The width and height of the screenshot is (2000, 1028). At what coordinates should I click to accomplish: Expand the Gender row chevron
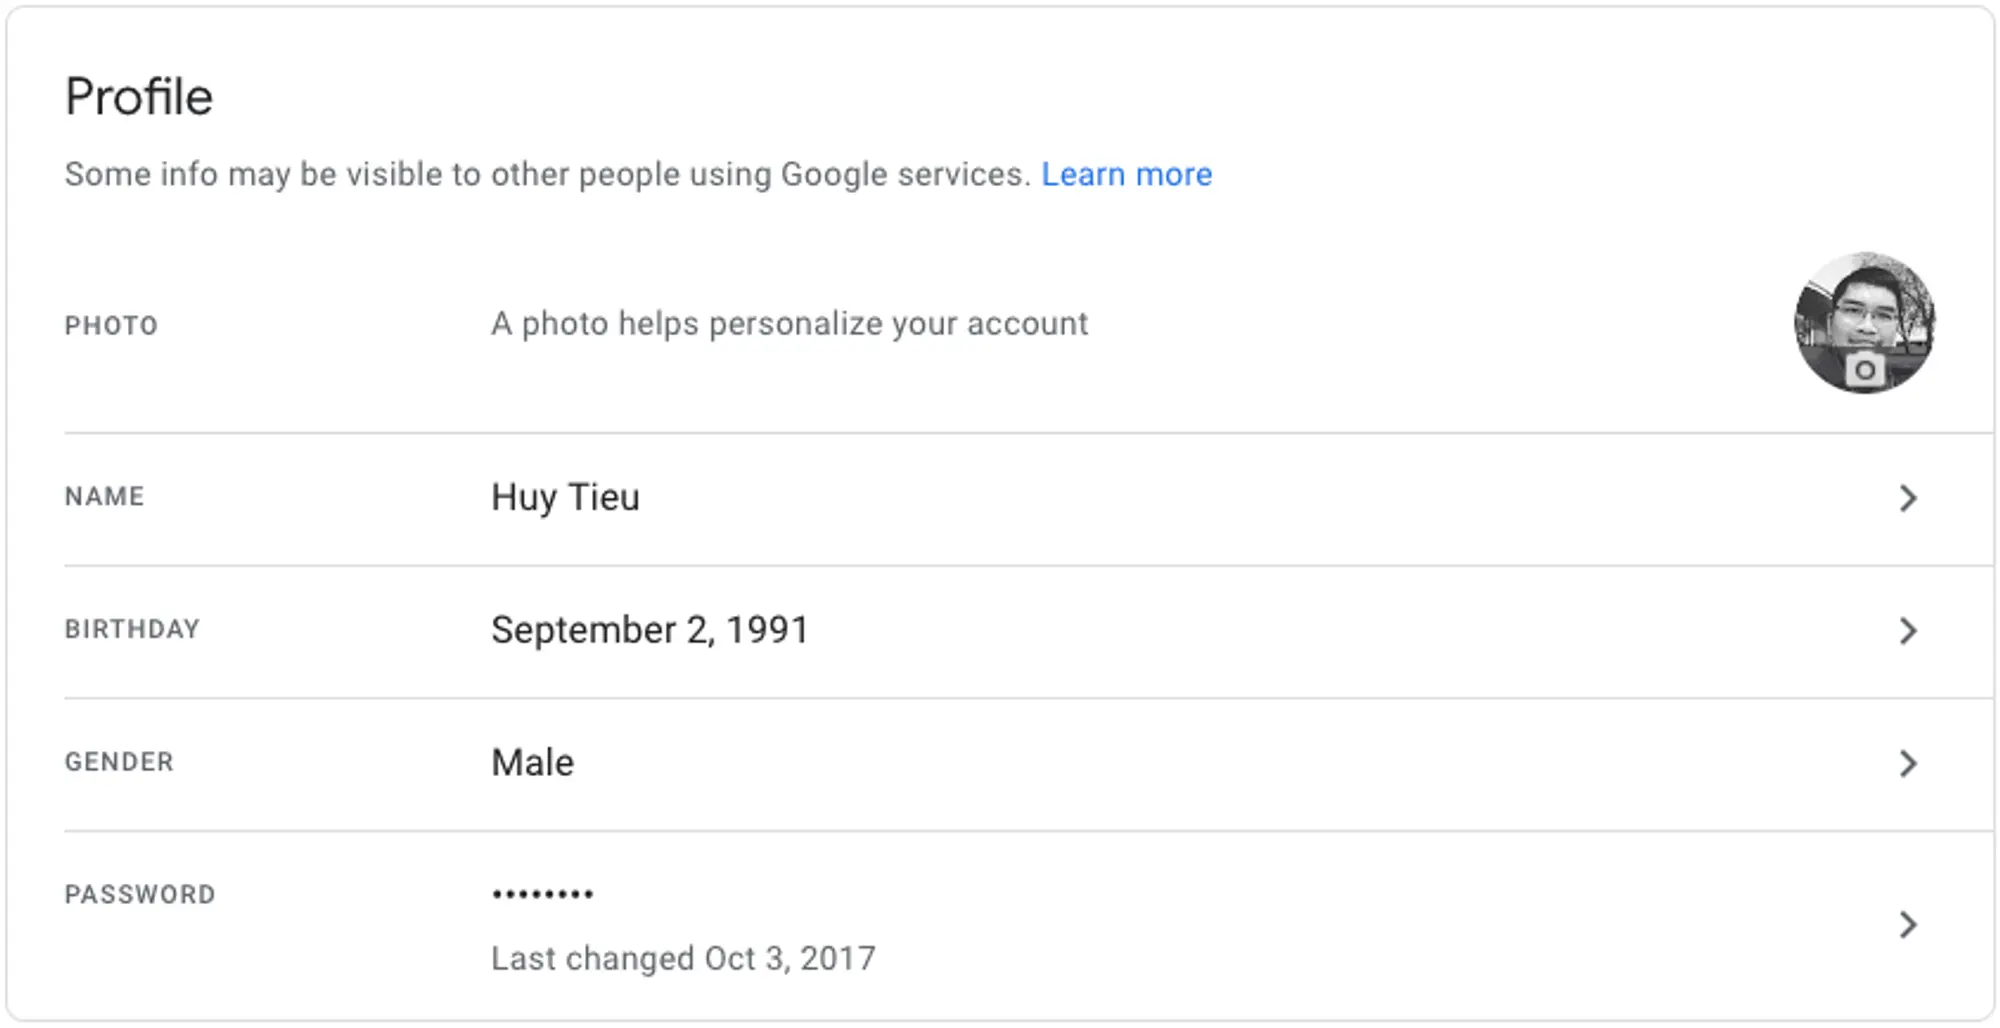pos(1908,763)
